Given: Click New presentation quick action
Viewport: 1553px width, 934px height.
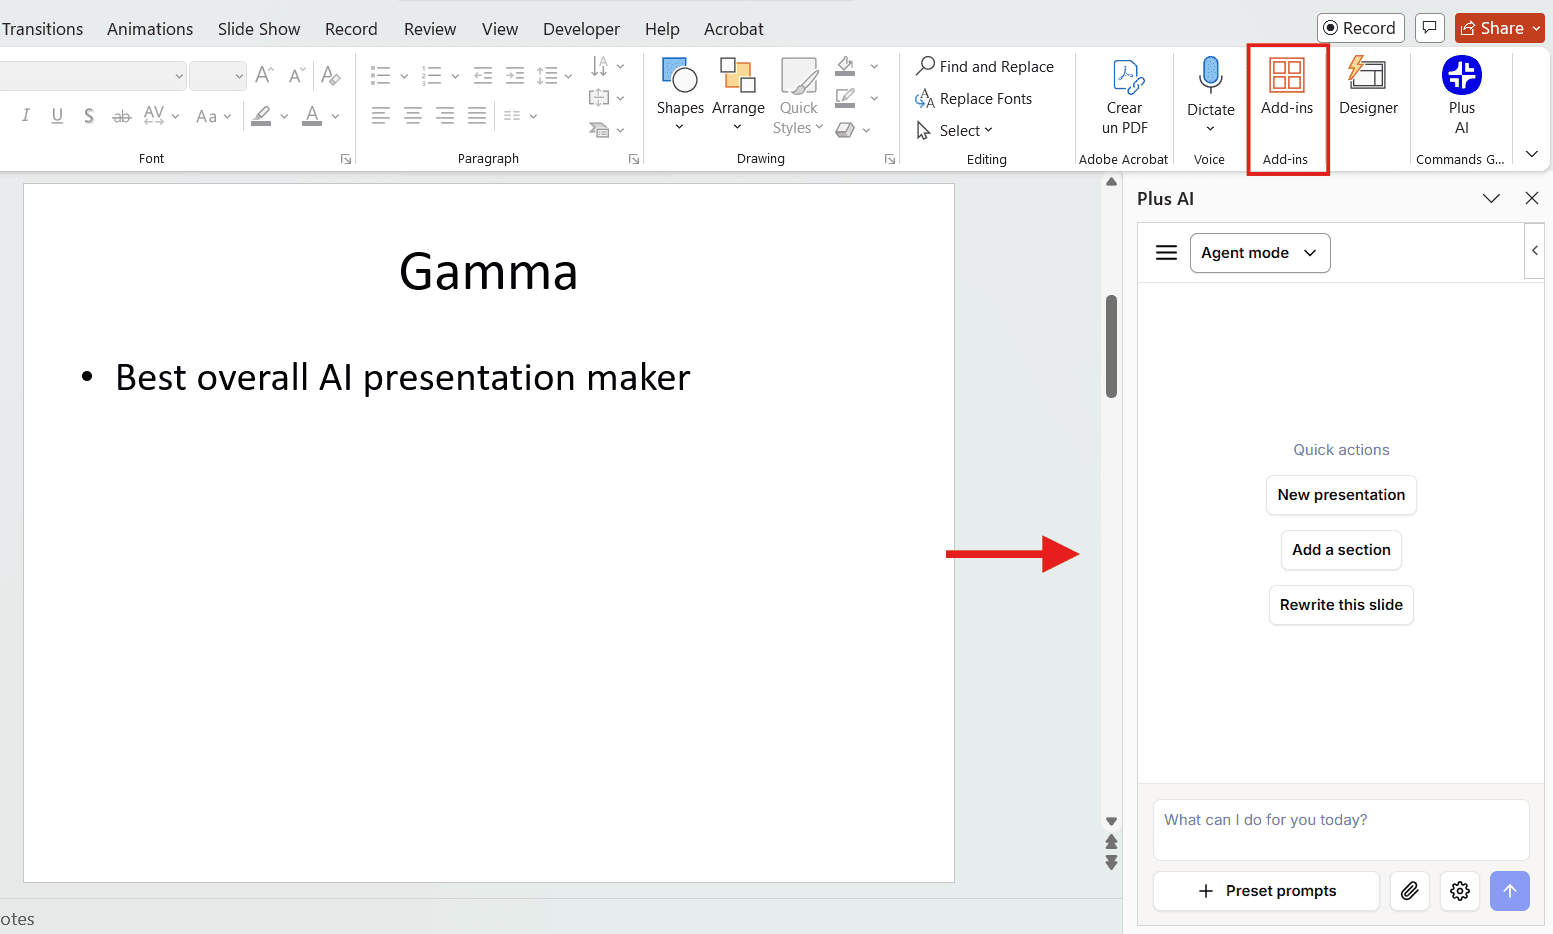Looking at the screenshot, I should (x=1341, y=495).
